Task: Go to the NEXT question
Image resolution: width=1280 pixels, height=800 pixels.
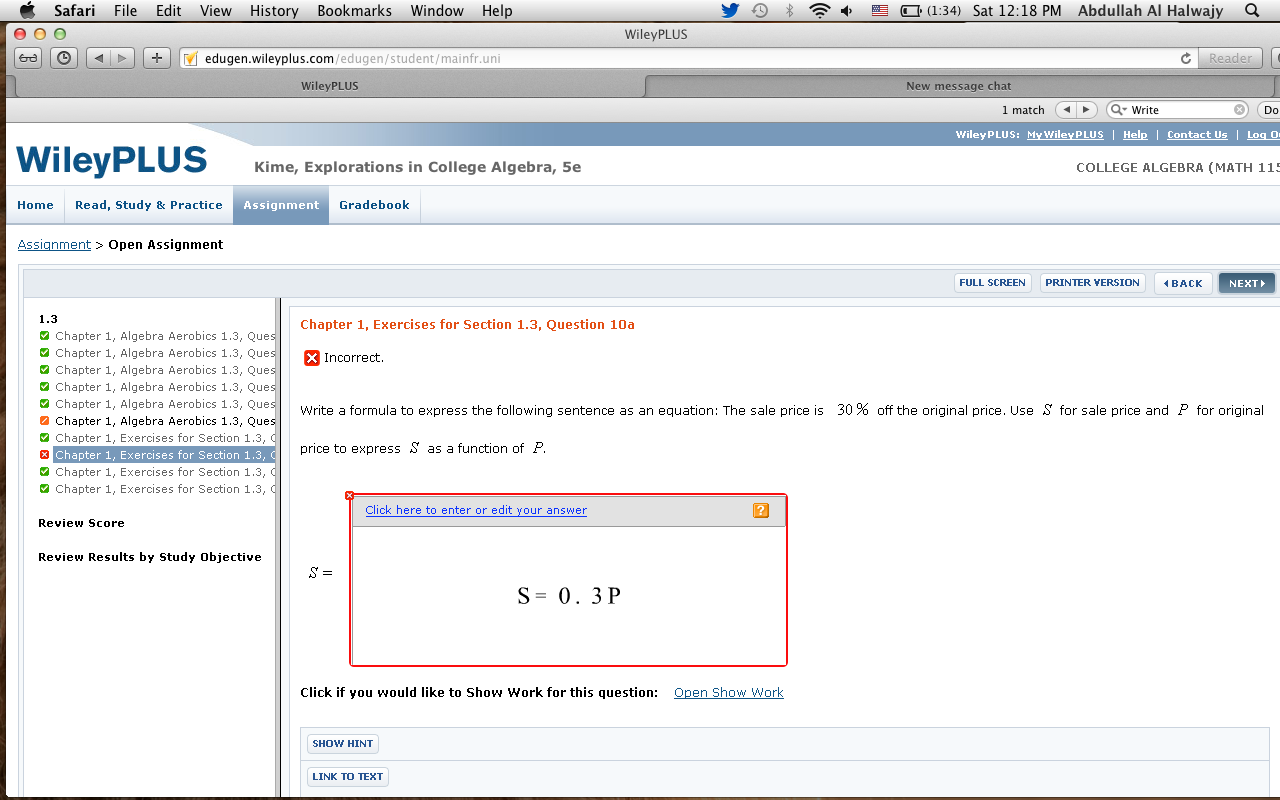Action: (x=1246, y=284)
